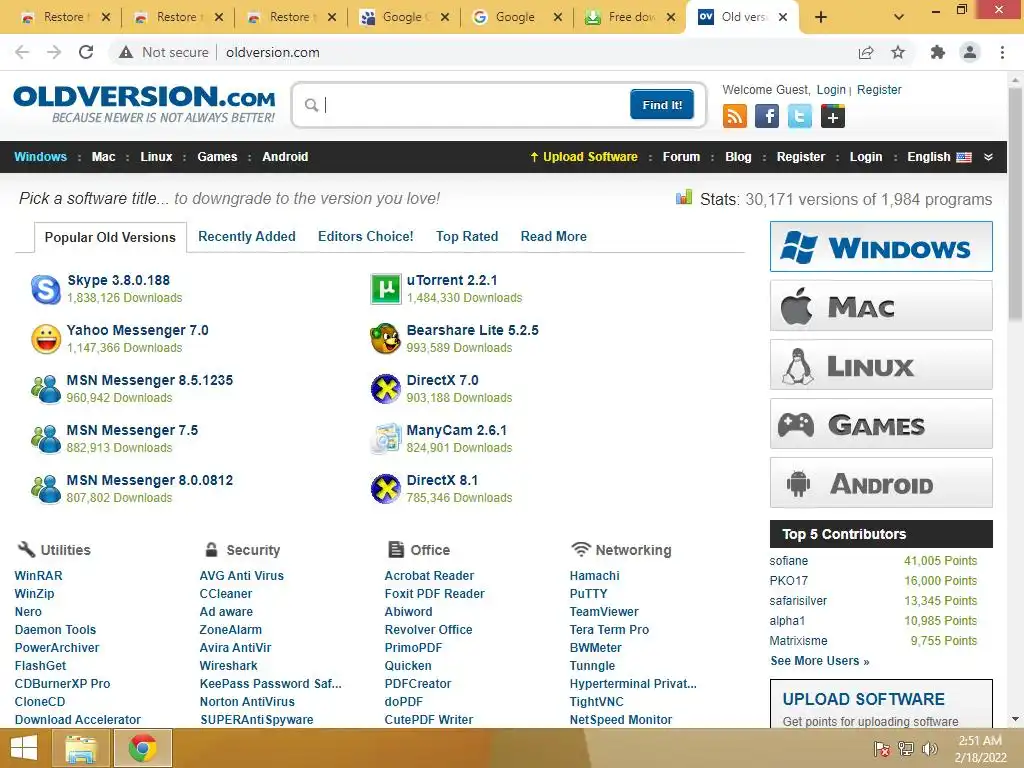1024x768 pixels.
Task: Open a new browser tab with the plus button
Action: (821, 18)
